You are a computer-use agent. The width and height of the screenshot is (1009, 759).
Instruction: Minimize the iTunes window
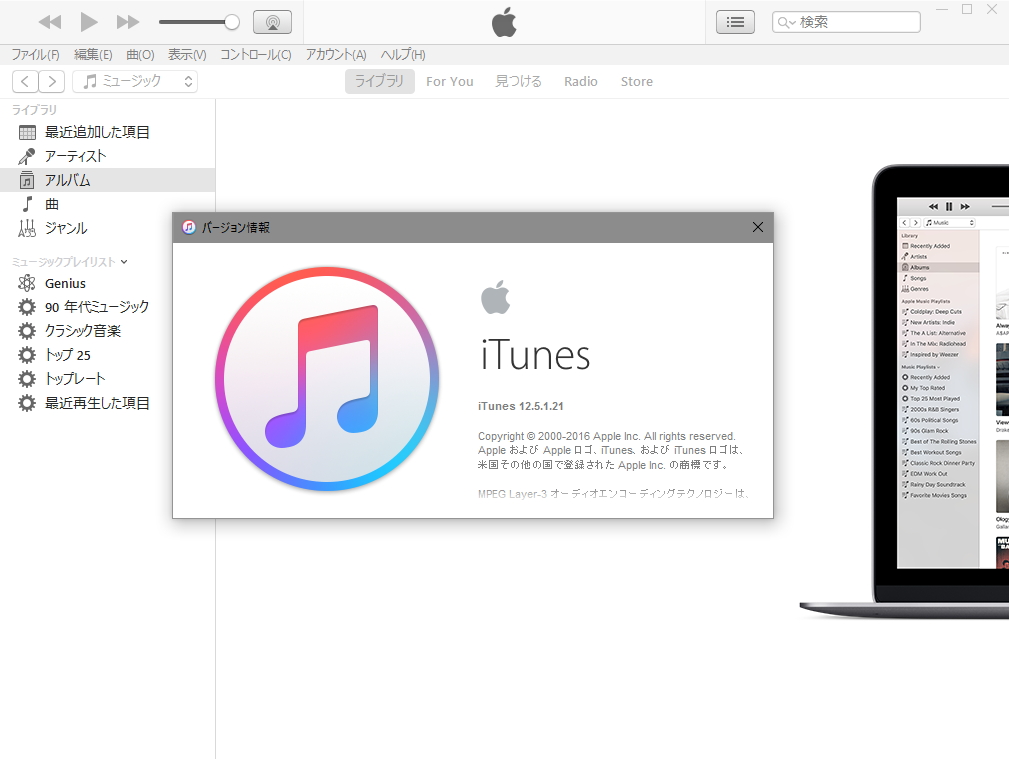[x=942, y=9]
